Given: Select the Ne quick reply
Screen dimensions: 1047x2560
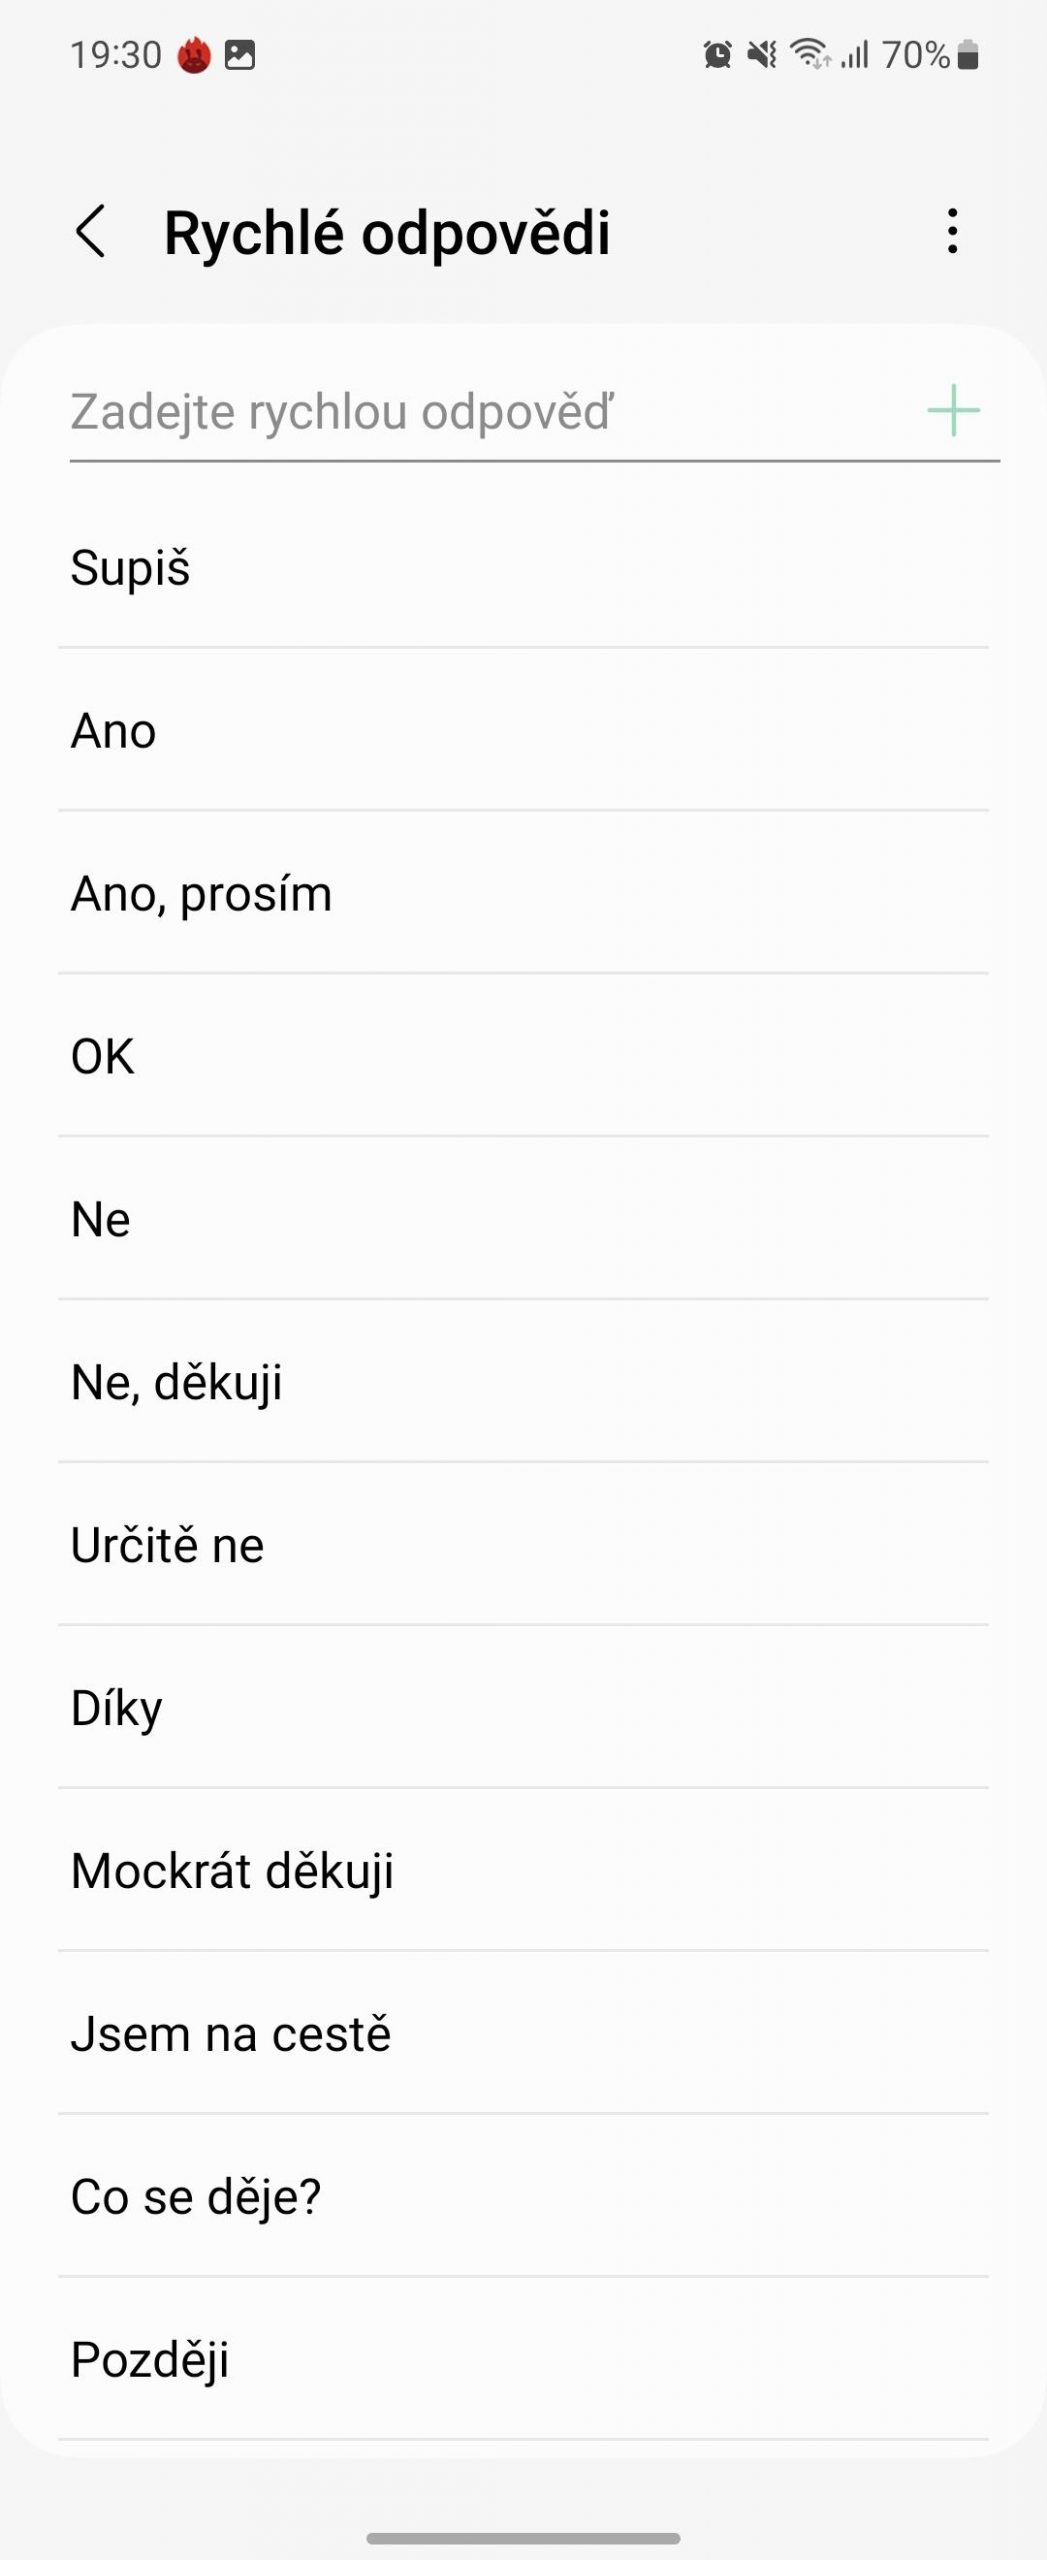Looking at the screenshot, I should click(x=523, y=1219).
